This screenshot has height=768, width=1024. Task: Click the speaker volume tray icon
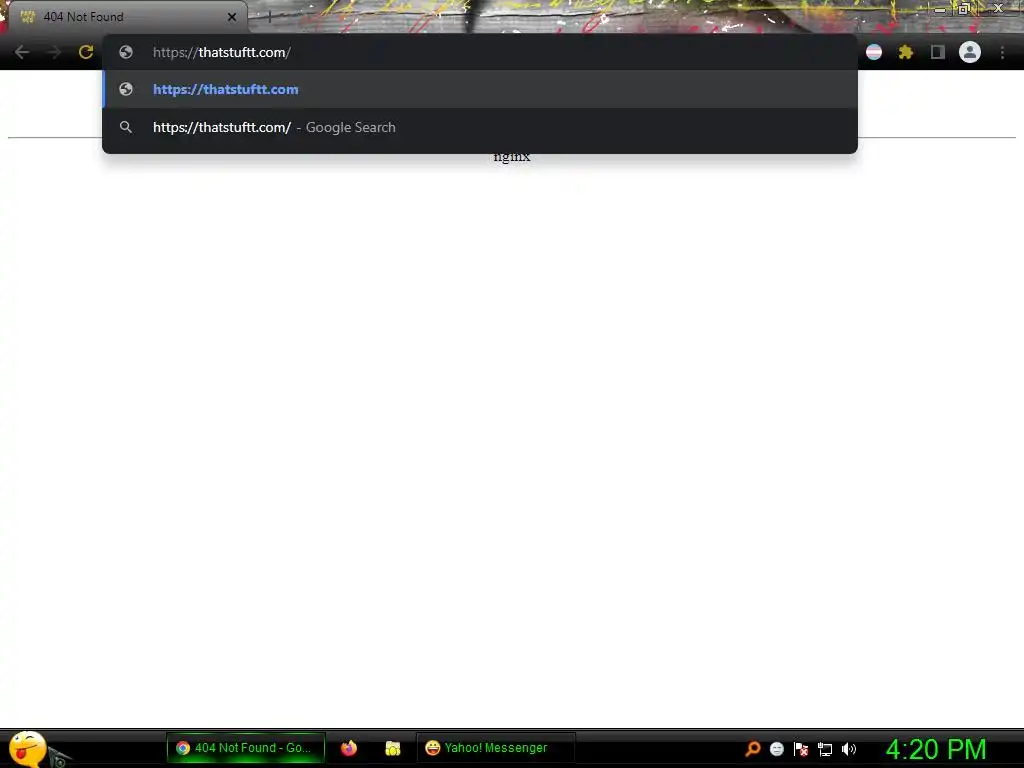click(849, 749)
